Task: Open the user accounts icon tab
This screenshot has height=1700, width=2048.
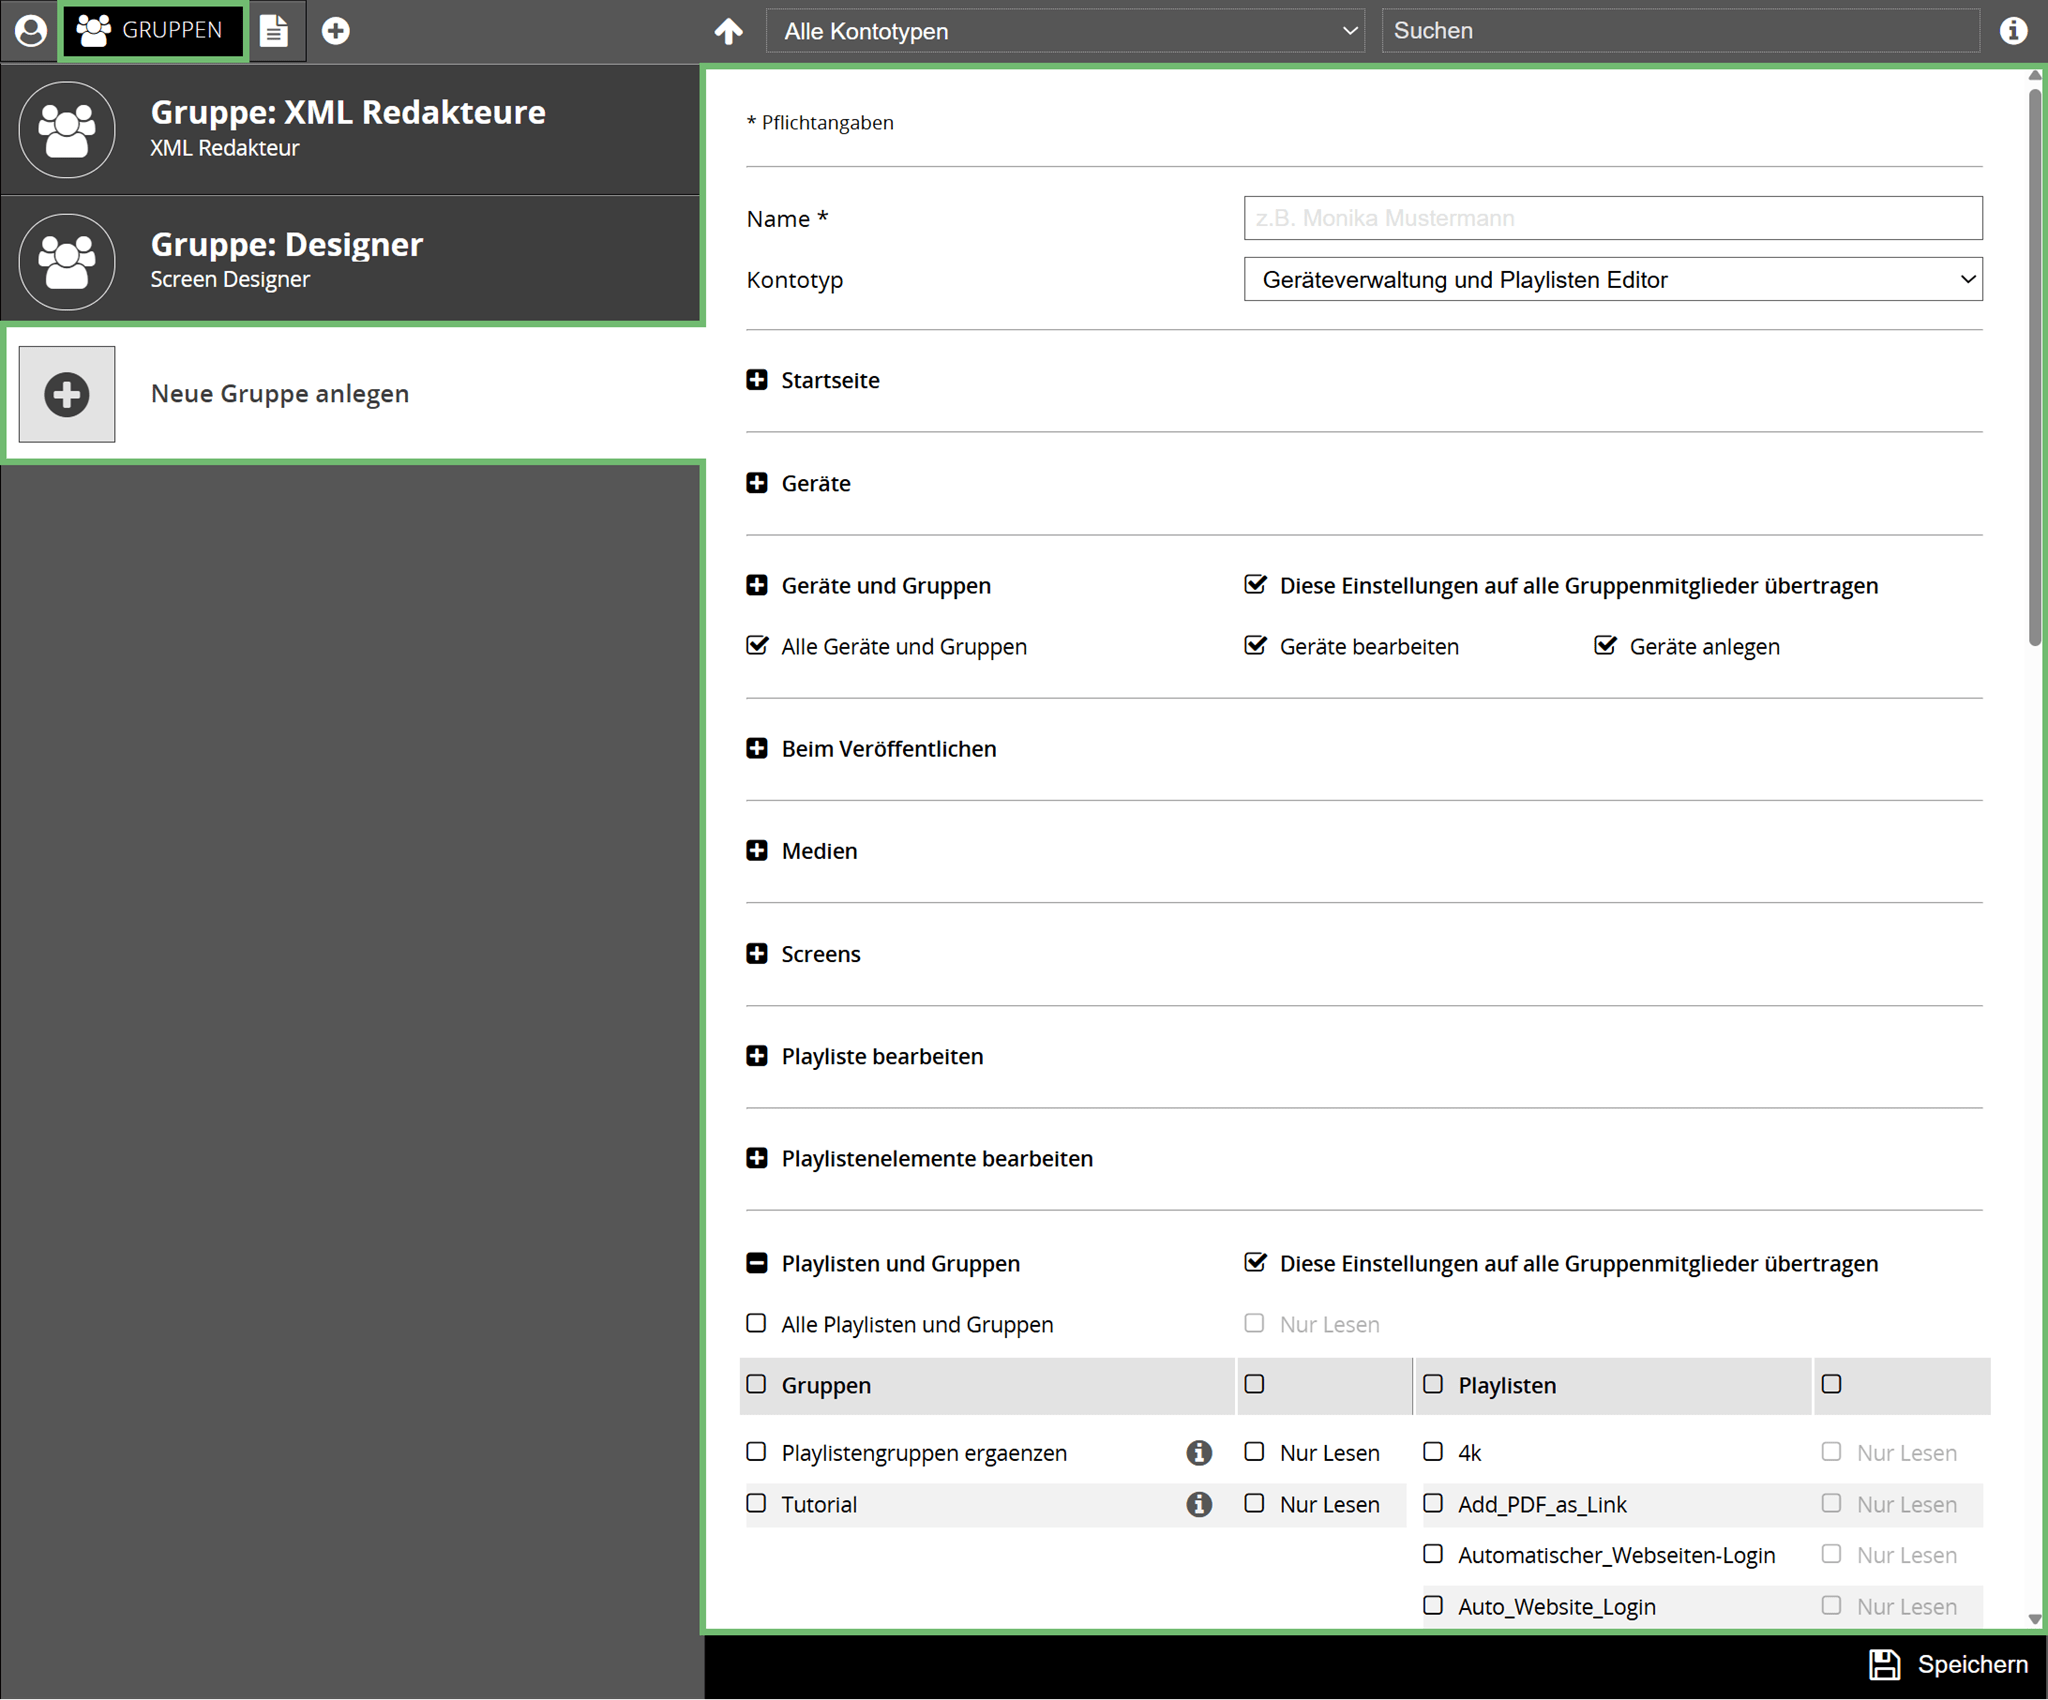Action: (31, 31)
